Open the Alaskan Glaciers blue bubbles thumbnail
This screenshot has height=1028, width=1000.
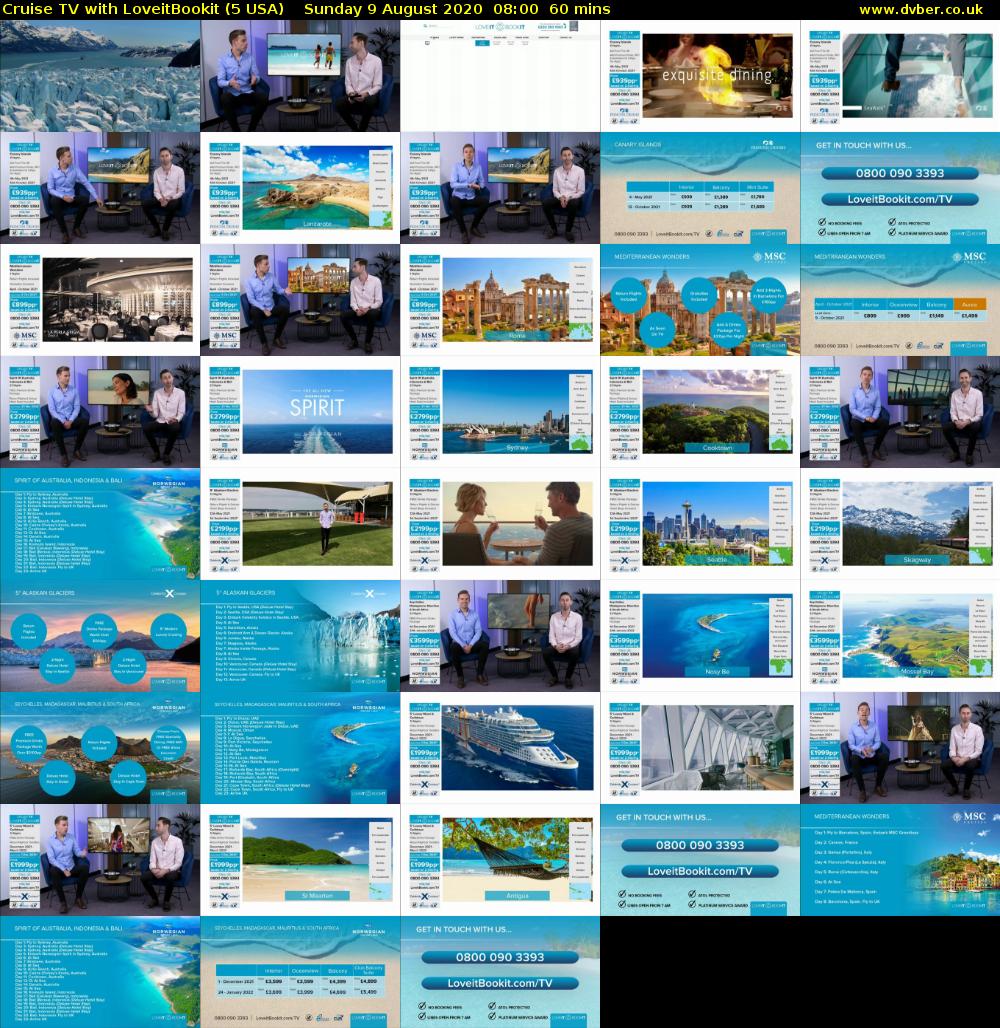pos(100,636)
